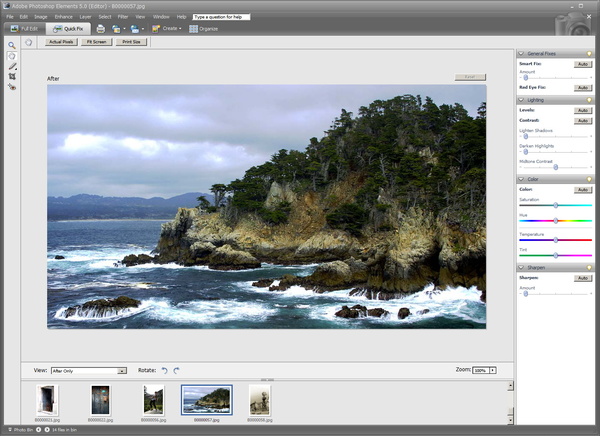Click Sharpen lightbulb tip icon
The image size is (600, 436).
[x=589, y=268]
